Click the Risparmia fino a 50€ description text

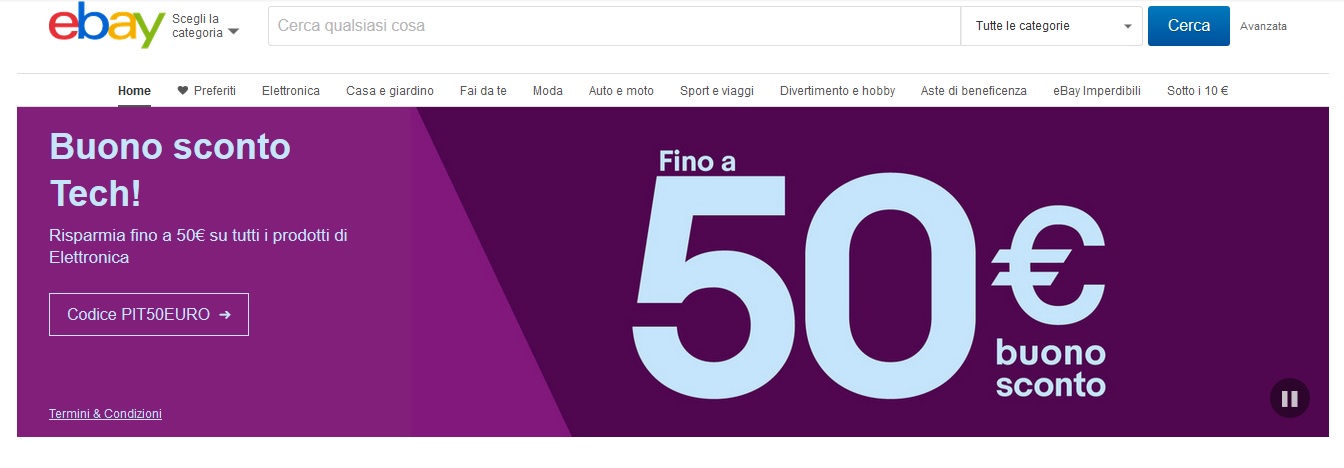pos(198,246)
